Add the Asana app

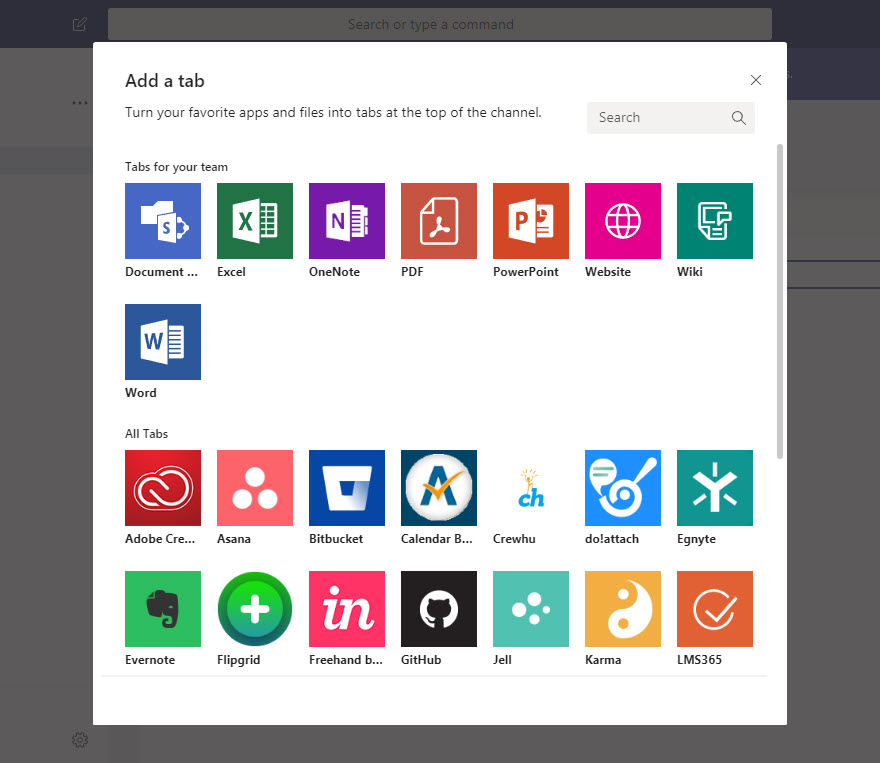[254, 488]
